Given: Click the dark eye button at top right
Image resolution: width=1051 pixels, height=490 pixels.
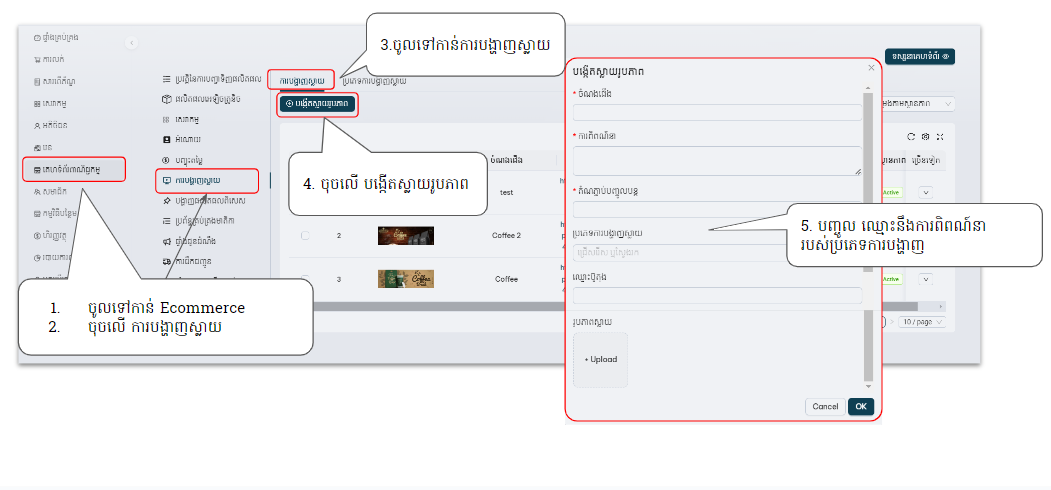Looking at the screenshot, I should [x=920, y=57].
